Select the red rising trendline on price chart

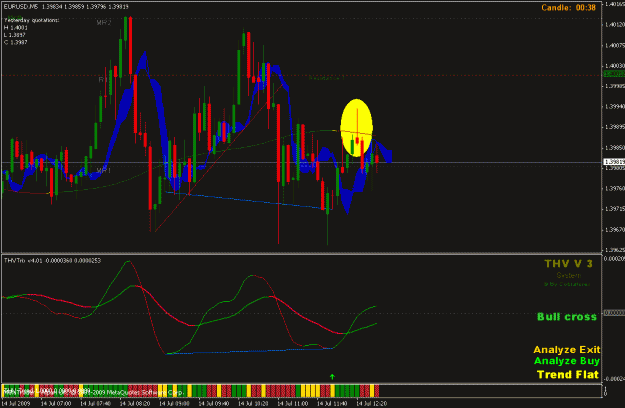pos(219,157)
